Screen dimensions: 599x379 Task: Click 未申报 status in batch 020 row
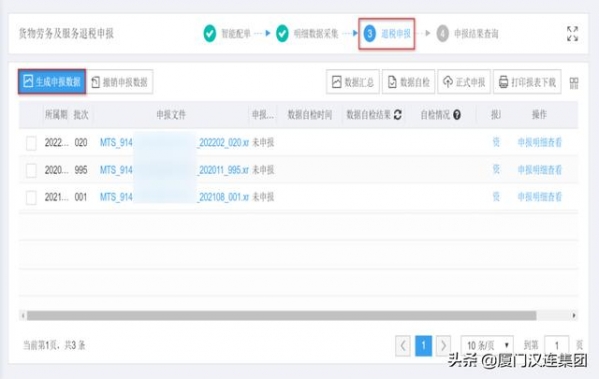click(x=263, y=143)
